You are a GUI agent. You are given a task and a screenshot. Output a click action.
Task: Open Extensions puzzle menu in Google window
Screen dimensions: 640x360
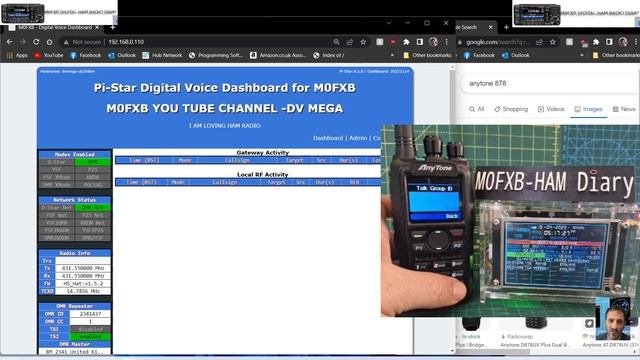click(596, 42)
